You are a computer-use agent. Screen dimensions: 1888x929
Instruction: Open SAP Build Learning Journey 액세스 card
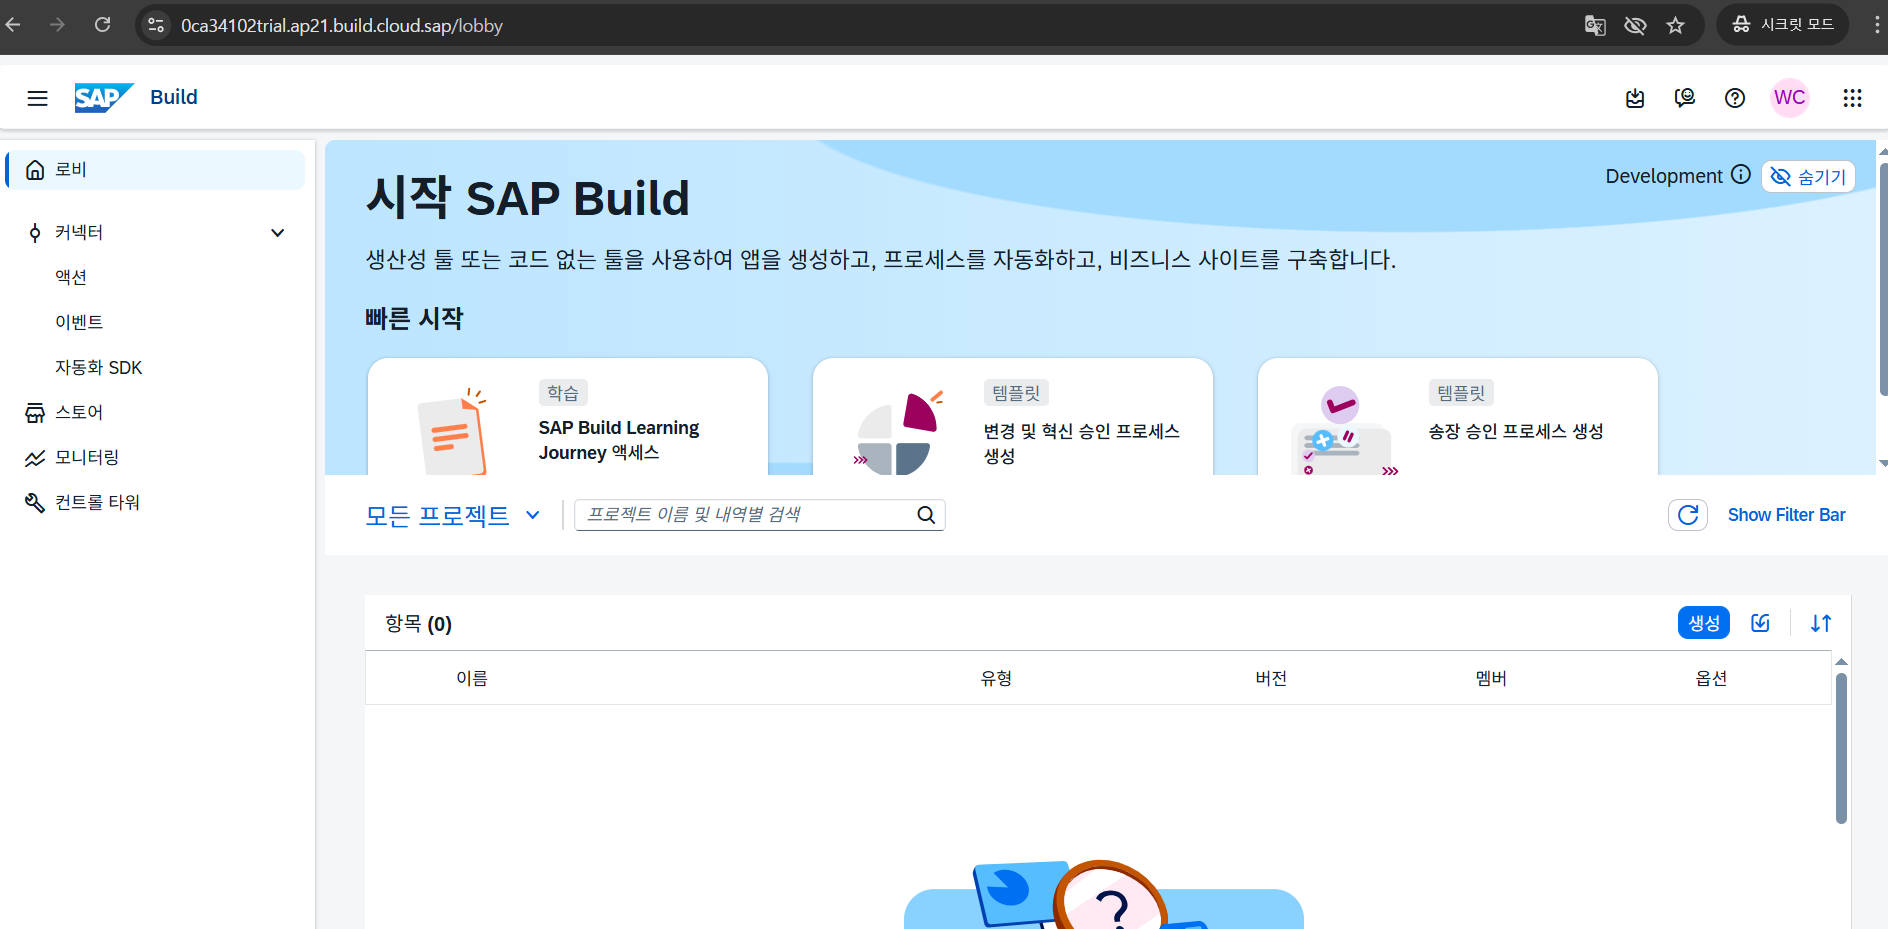(x=568, y=417)
